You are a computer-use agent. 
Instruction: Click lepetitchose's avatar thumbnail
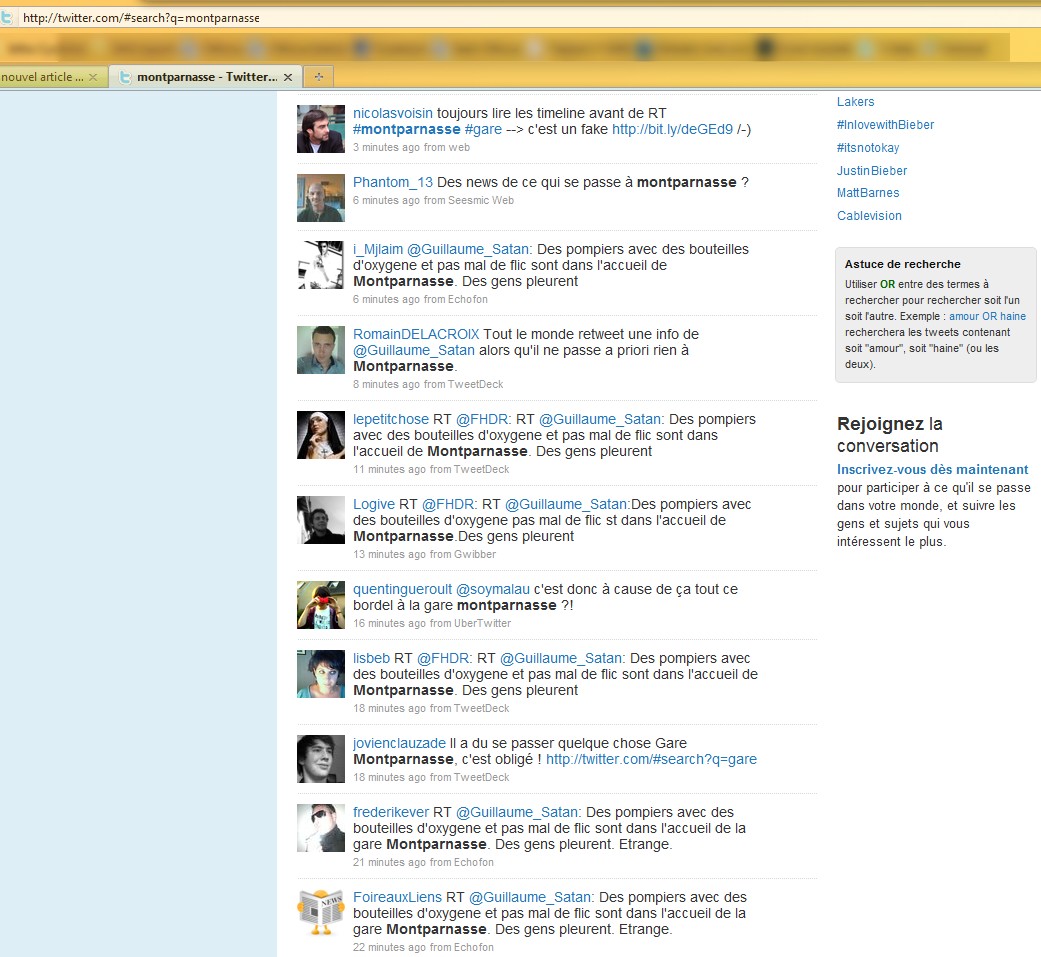321,435
